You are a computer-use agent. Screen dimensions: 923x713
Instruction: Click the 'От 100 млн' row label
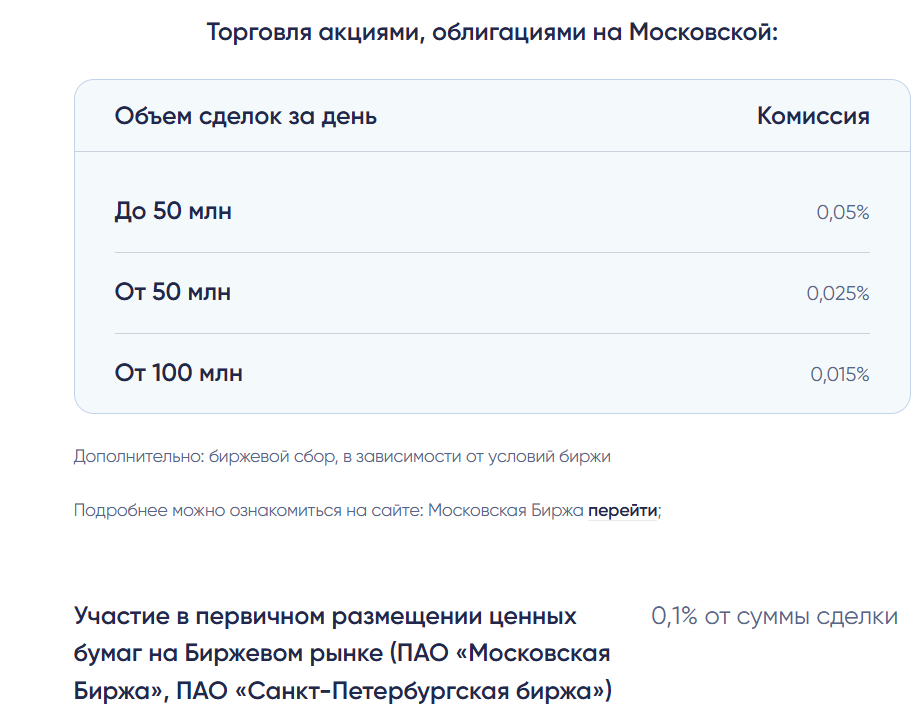178,373
